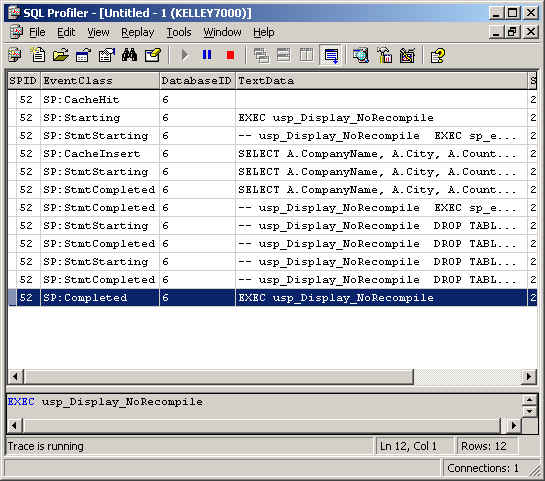Select the SP:Starting event row

coord(272,117)
